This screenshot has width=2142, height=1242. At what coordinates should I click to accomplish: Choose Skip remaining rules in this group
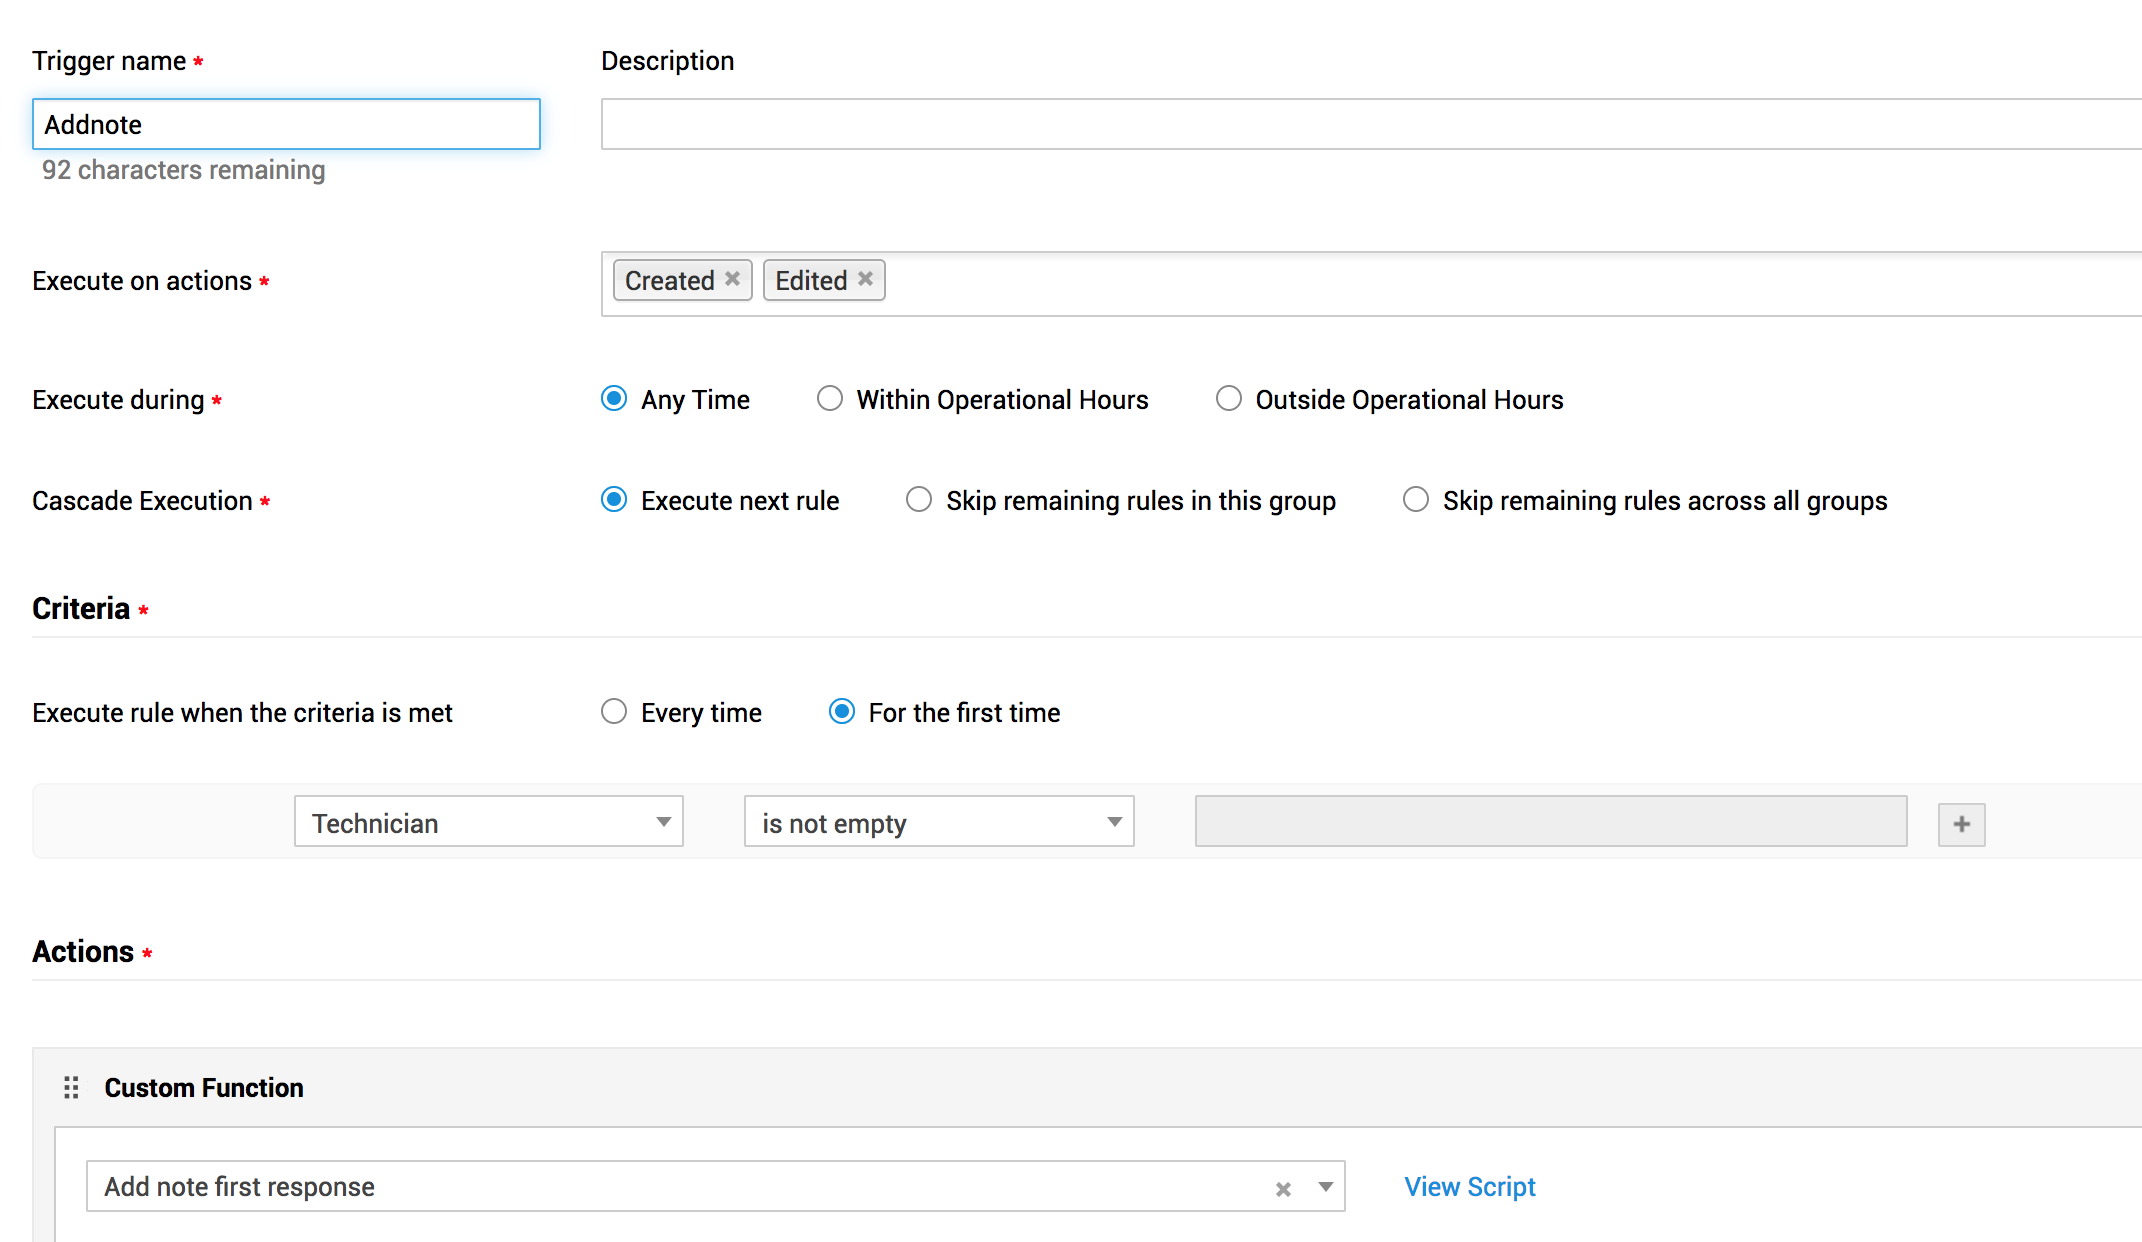pos(919,500)
